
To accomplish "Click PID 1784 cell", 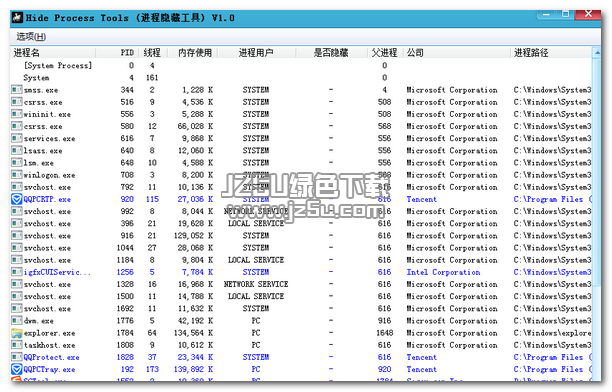I will pos(125,333).
